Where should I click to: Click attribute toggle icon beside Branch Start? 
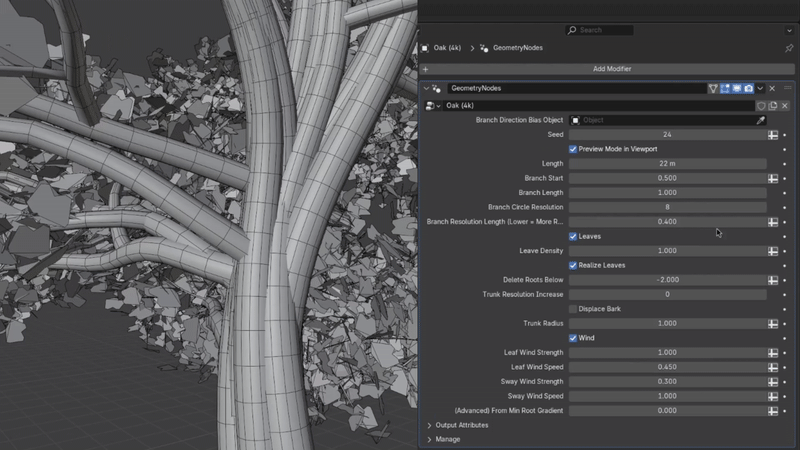pos(773,178)
